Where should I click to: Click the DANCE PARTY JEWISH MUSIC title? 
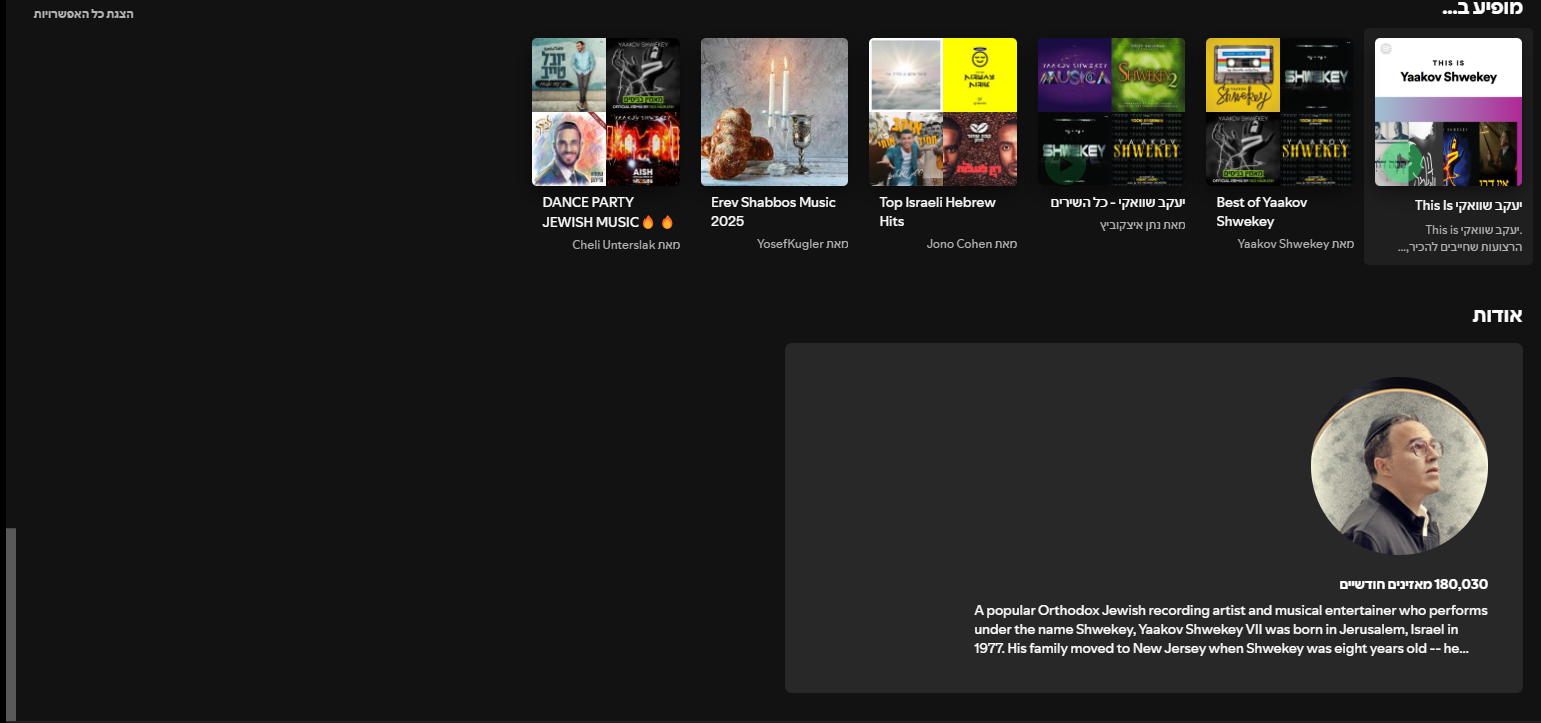point(608,212)
